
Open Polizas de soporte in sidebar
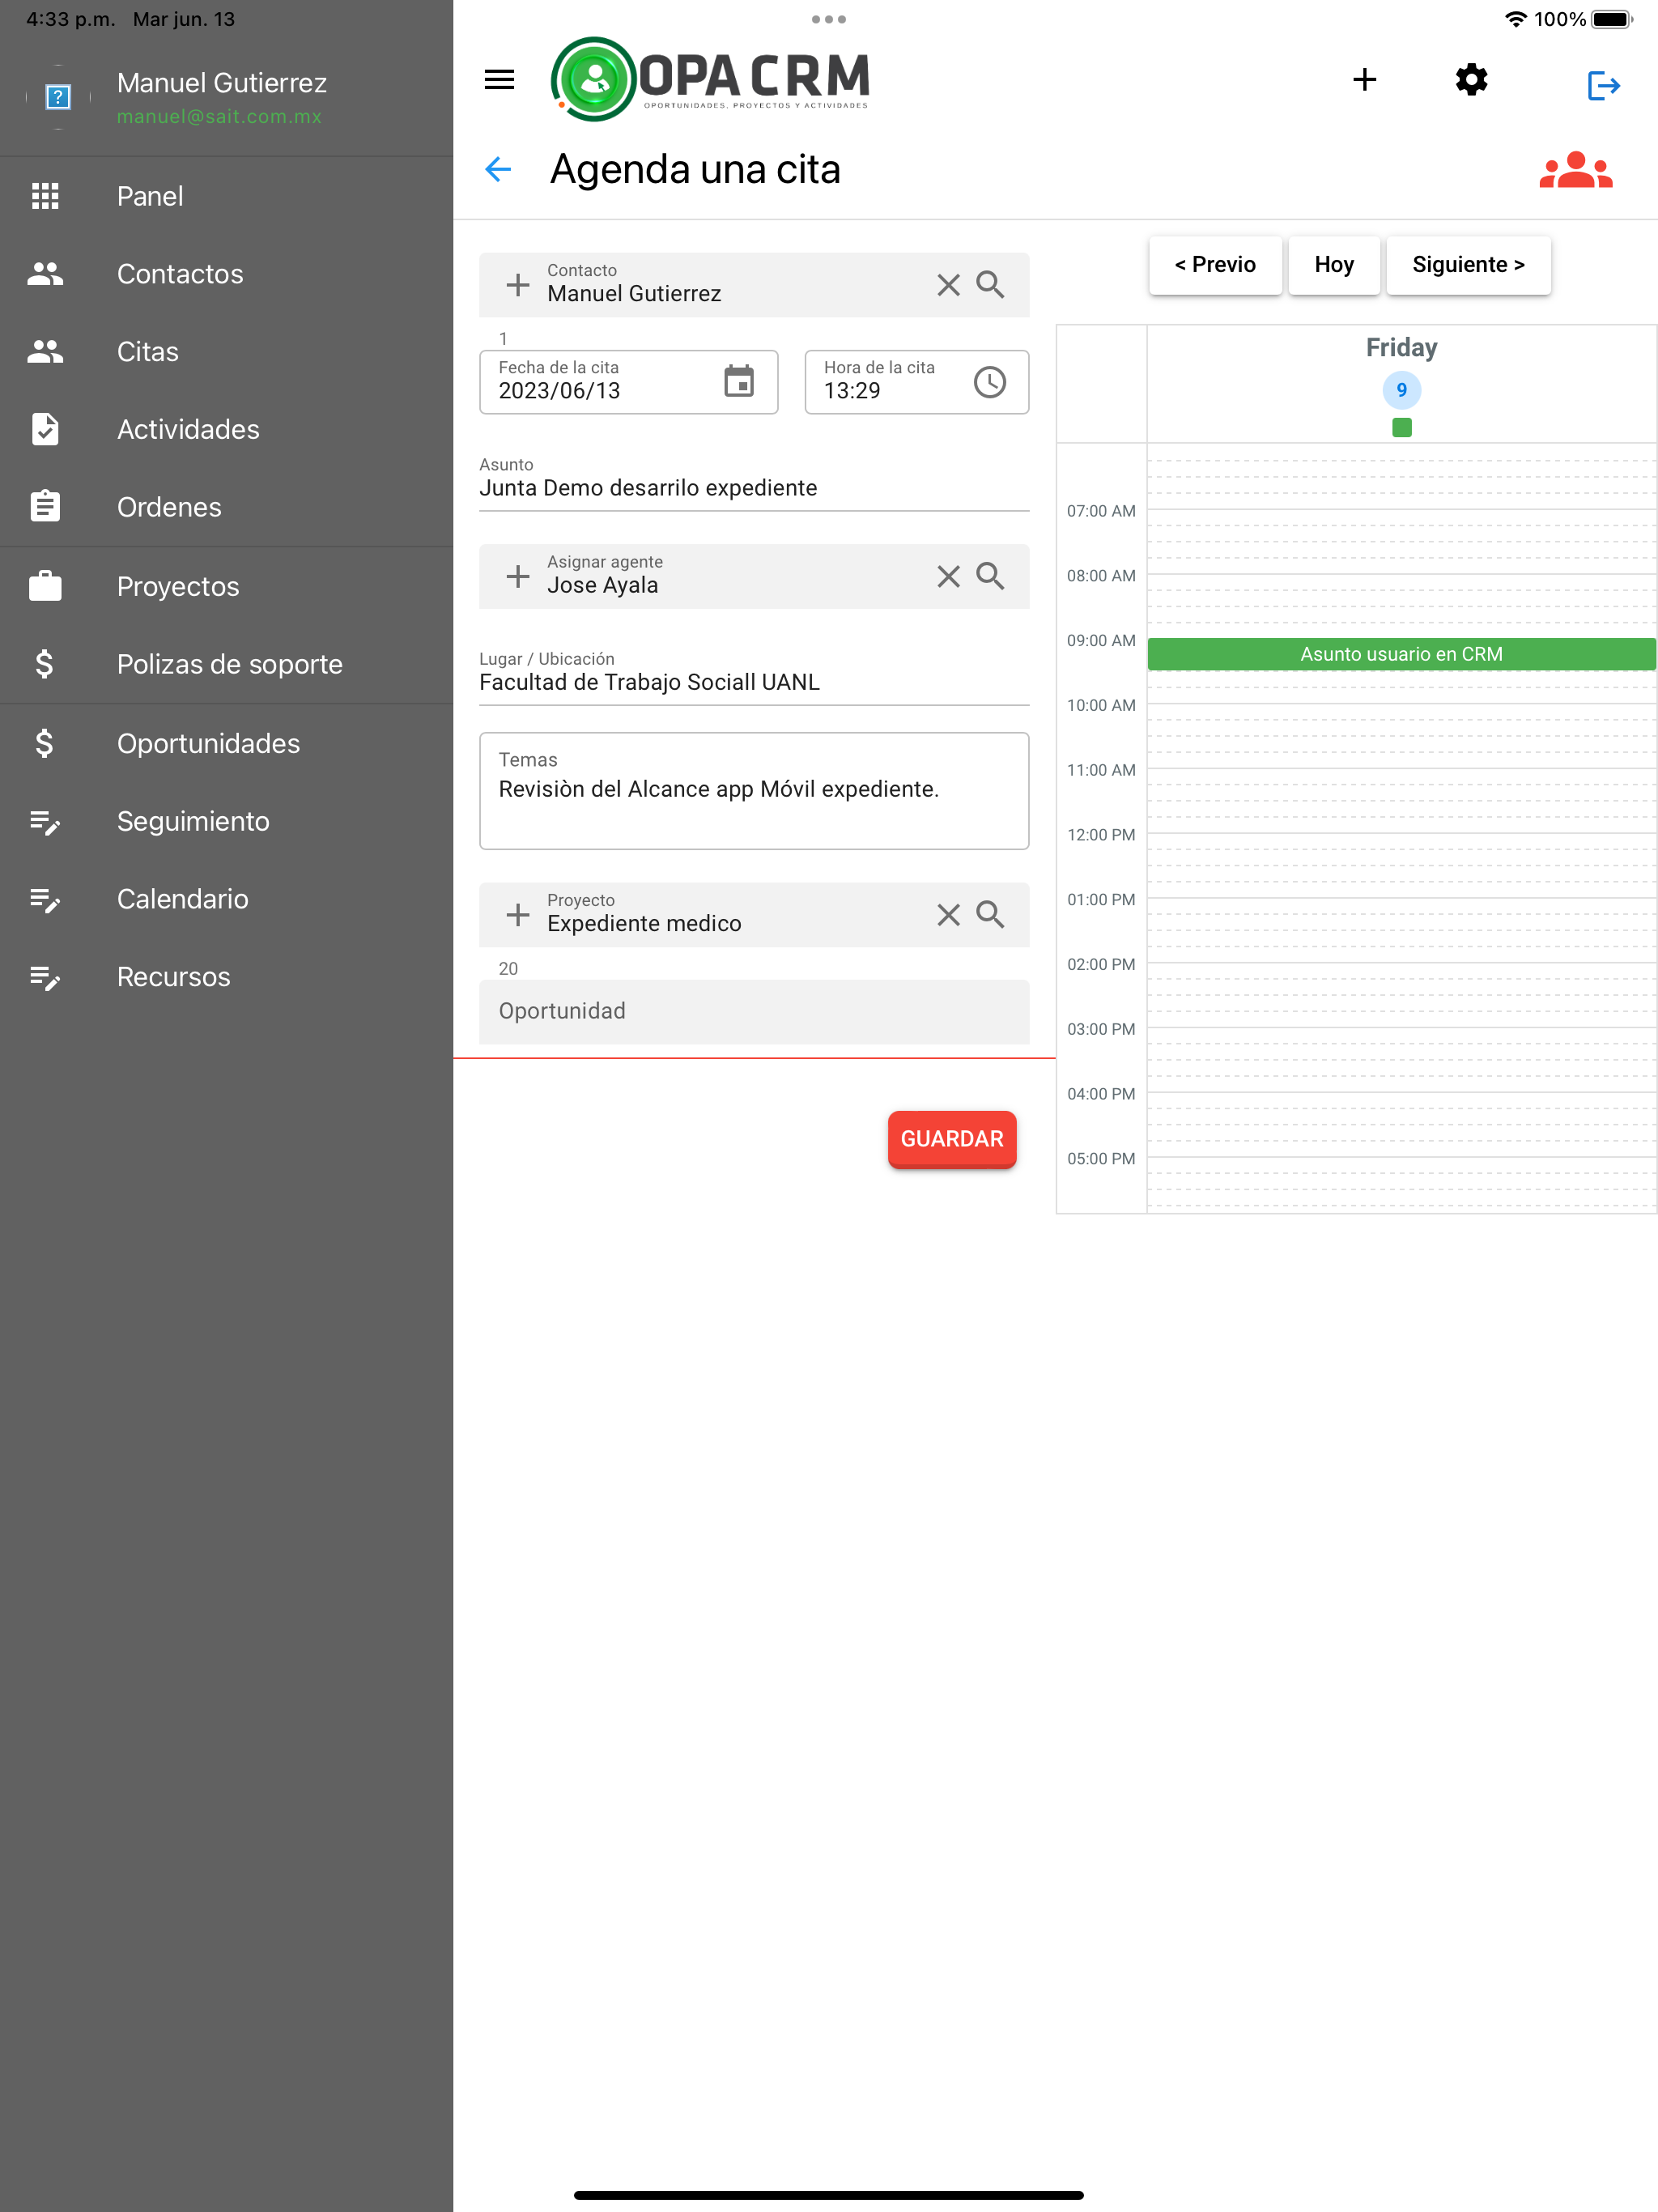click(x=226, y=664)
